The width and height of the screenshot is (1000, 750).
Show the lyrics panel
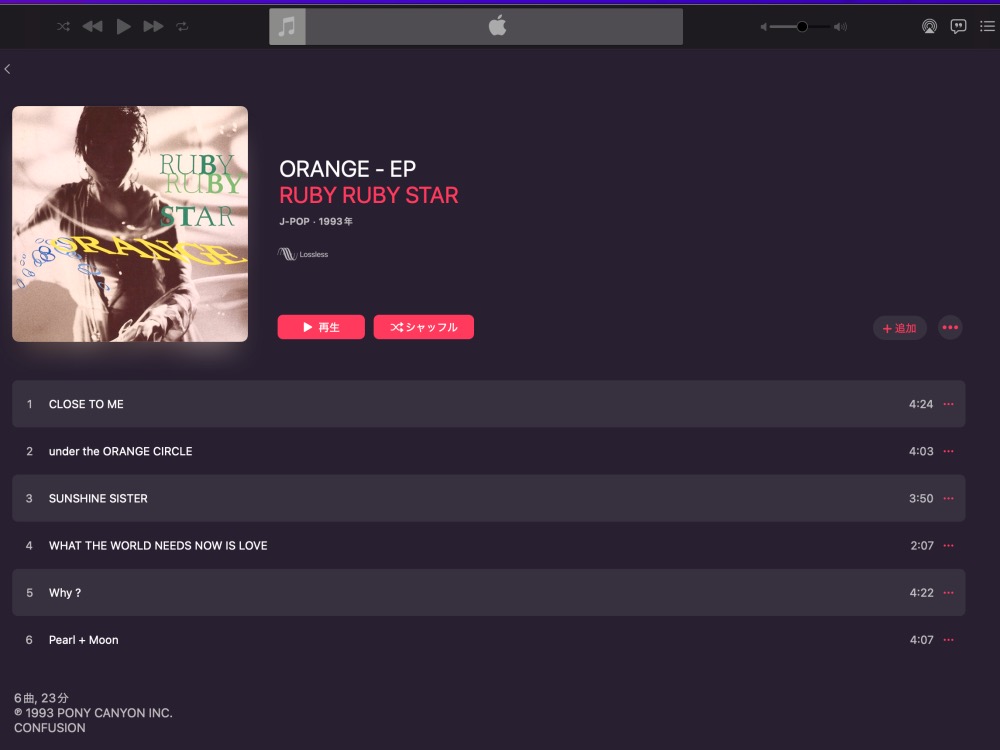[x=958, y=26]
